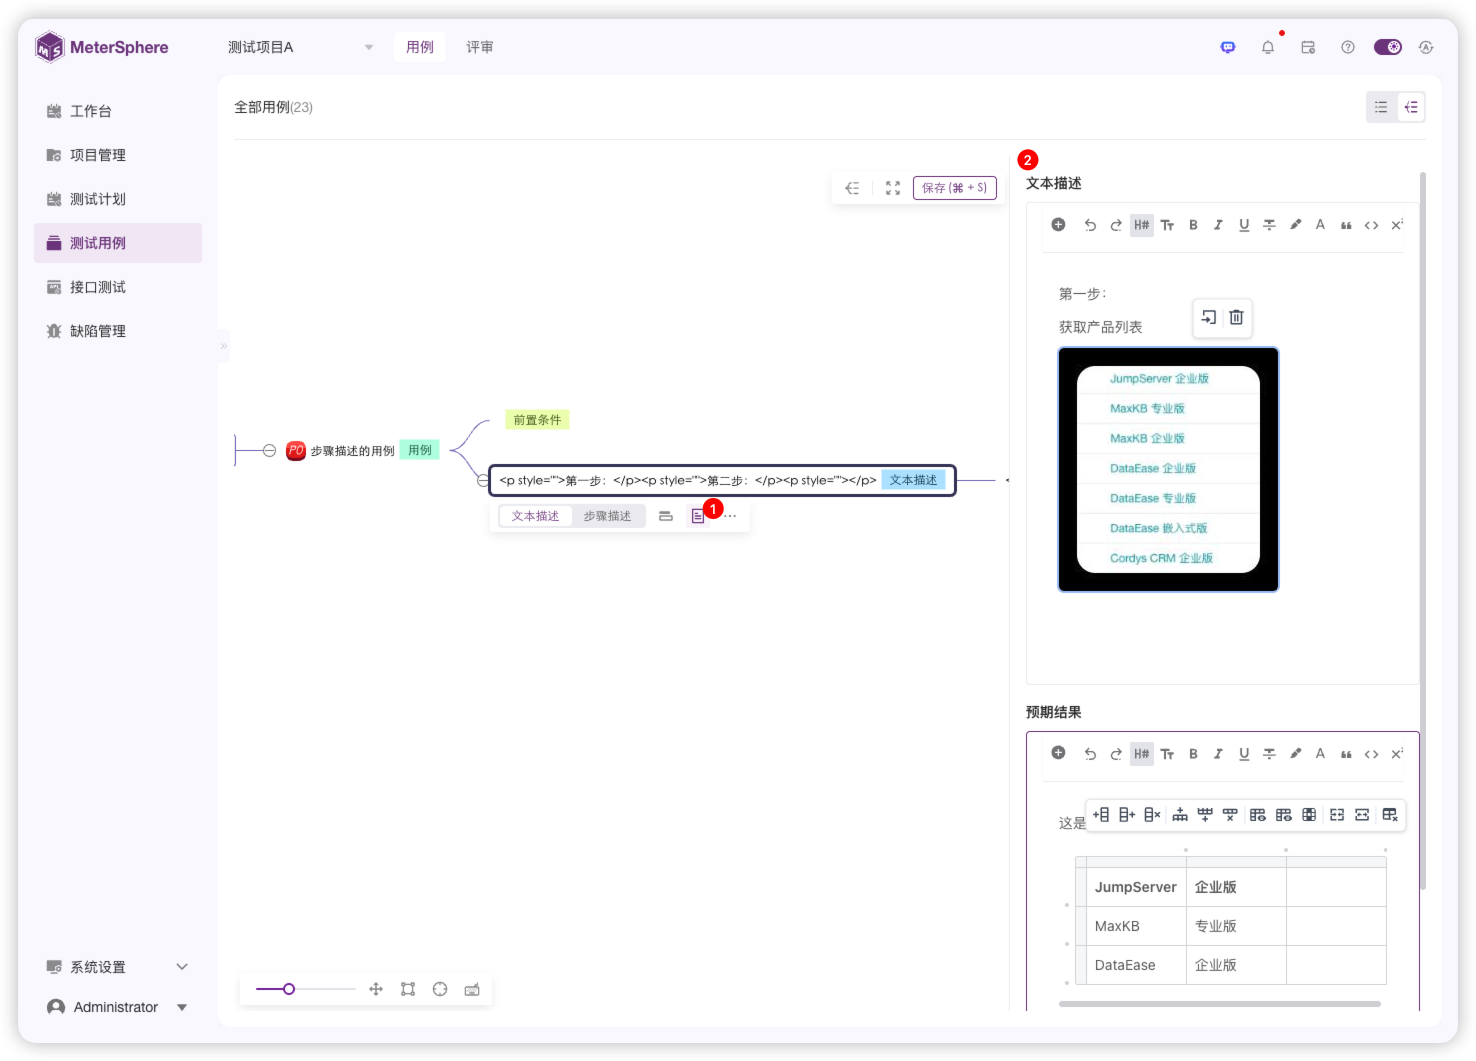Select 步骤描述 in the node toolbar

[608, 515]
